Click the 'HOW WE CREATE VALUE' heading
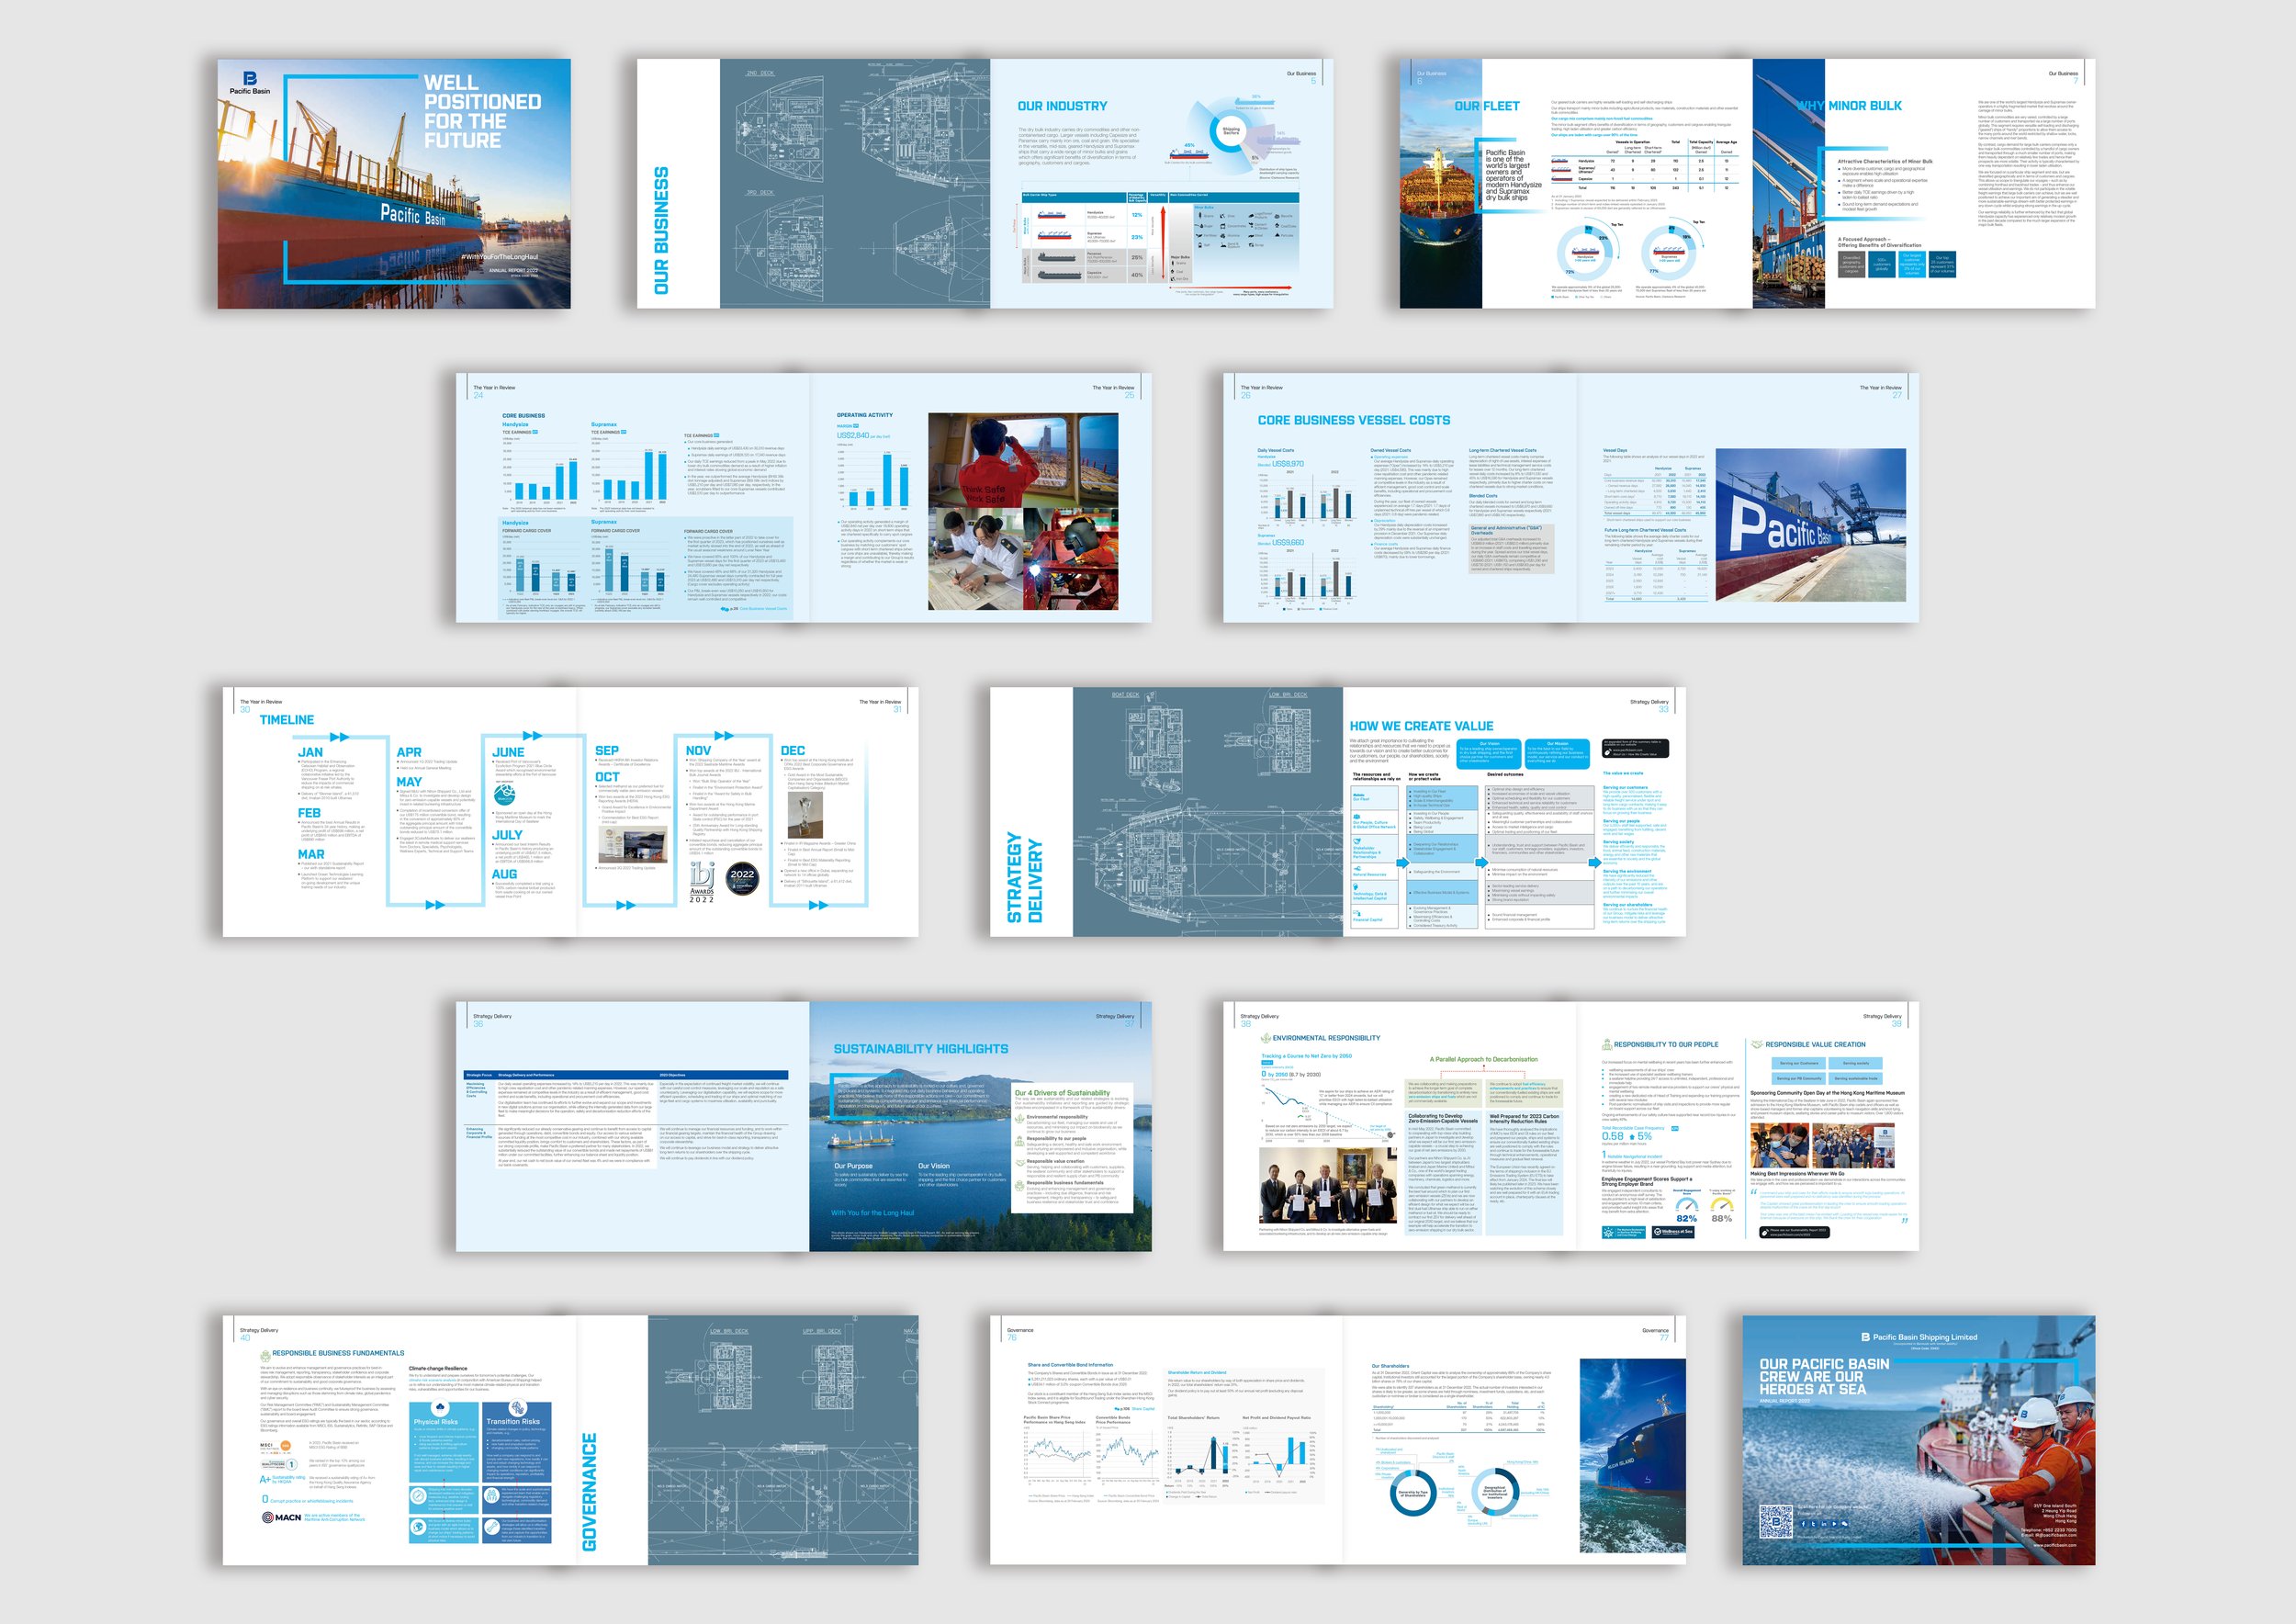2296x1624 pixels. point(1421,726)
